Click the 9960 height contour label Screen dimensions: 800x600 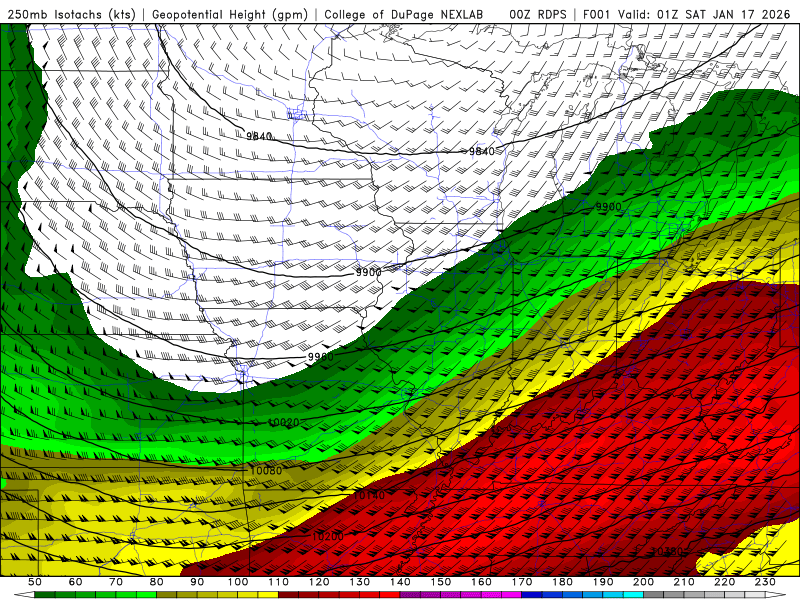[320, 357]
